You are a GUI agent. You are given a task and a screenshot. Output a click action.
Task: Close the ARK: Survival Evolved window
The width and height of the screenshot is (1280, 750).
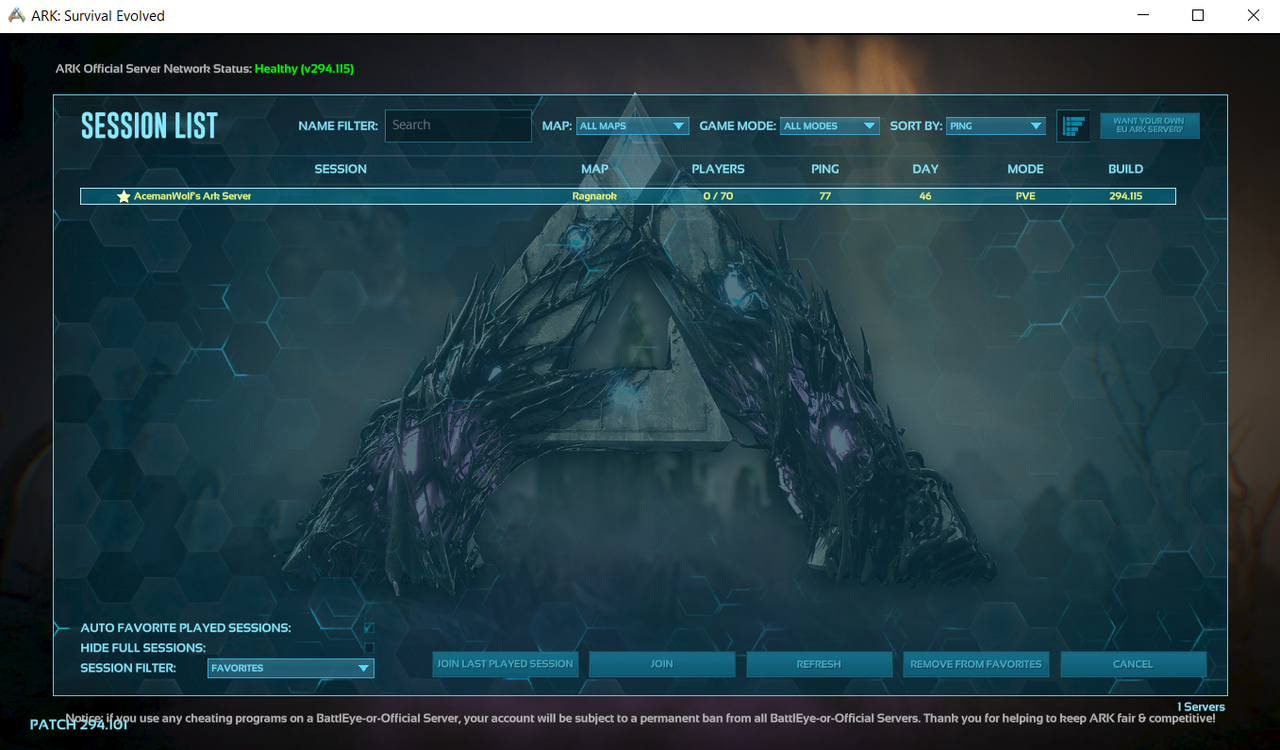tap(1253, 16)
